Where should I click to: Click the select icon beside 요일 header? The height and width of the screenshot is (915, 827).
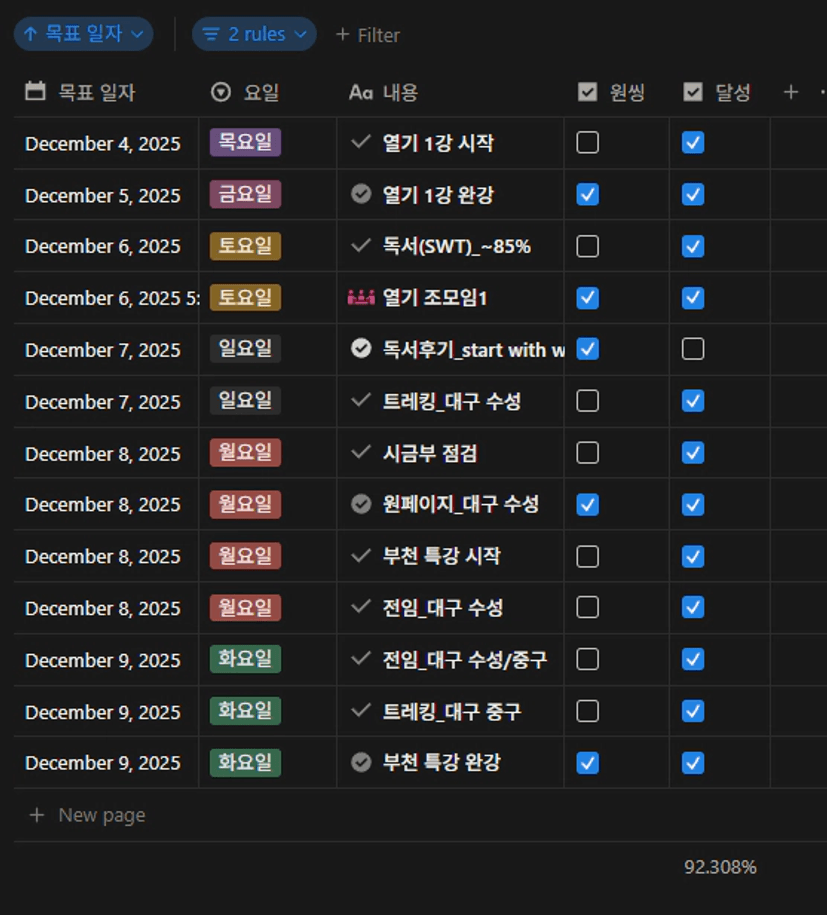tap(221, 92)
